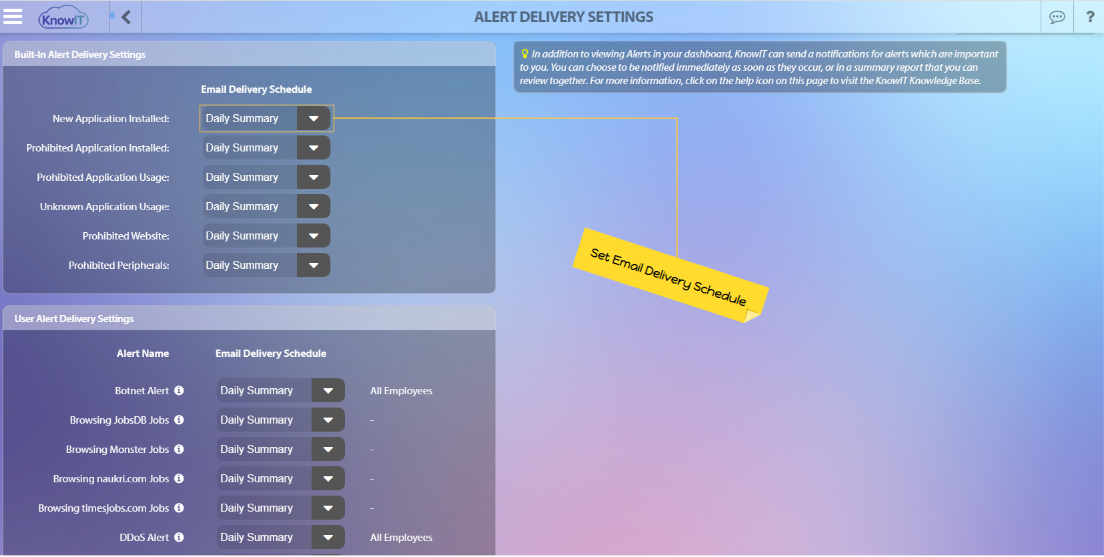Open Botnet Alert delivery schedule dropdown
1104x557 pixels.
[280, 391]
